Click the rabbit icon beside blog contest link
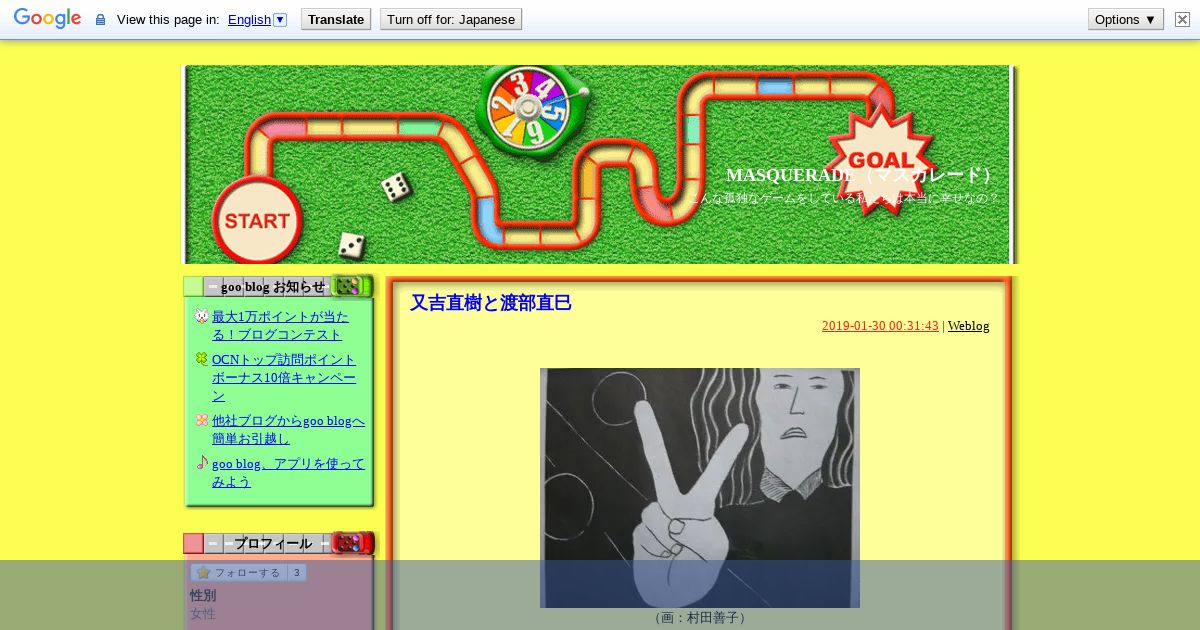The image size is (1200, 630). [201, 317]
